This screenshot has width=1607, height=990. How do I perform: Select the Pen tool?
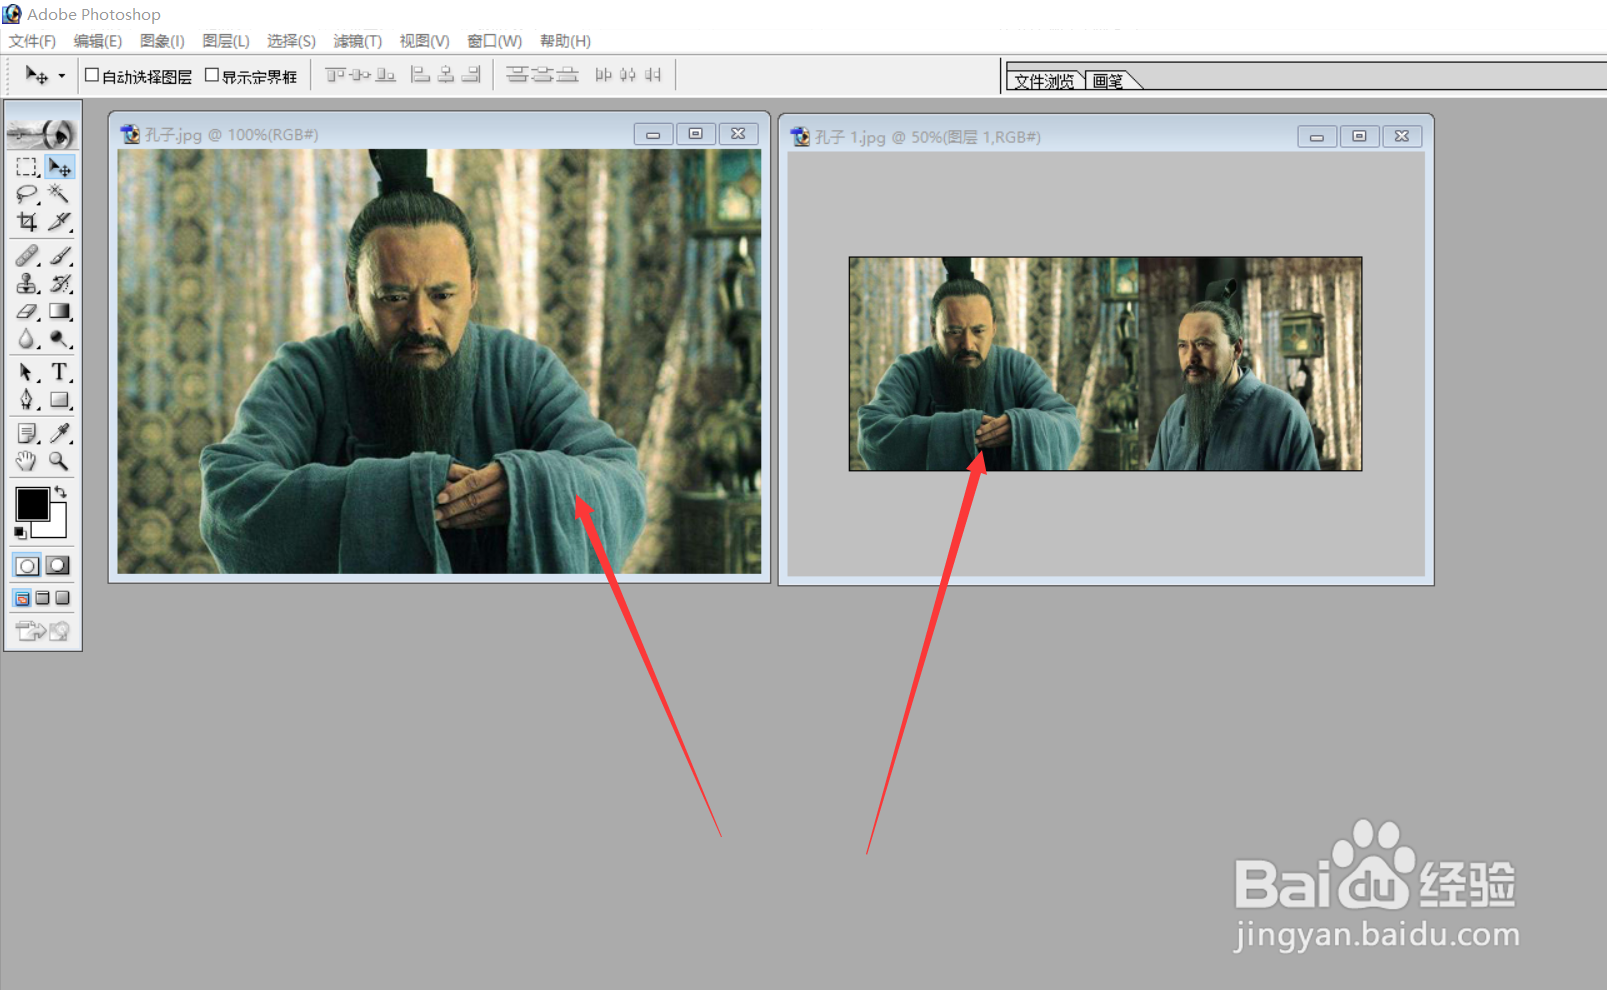click(x=27, y=400)
